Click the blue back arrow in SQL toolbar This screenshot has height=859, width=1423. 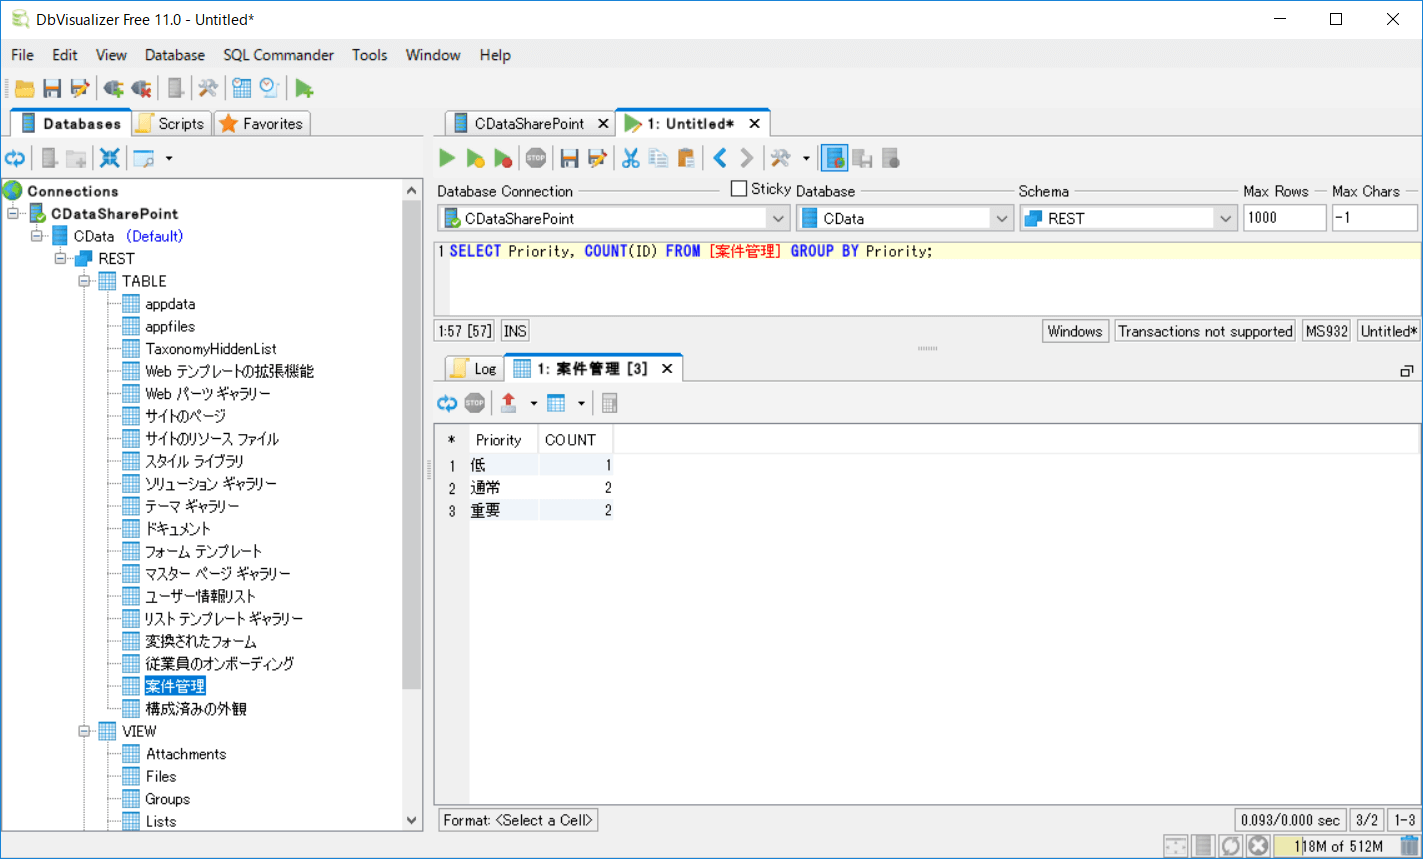[719, 158]
